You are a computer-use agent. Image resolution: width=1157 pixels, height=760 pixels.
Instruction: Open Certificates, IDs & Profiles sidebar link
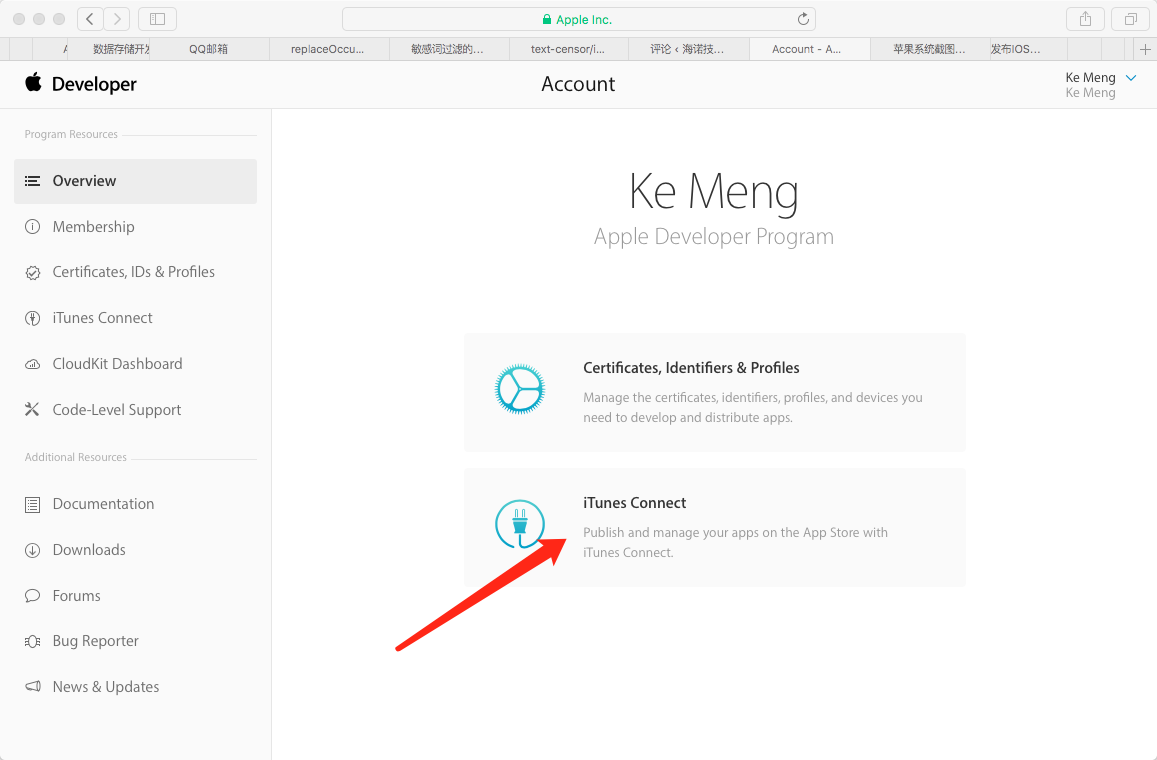[134, 272]
